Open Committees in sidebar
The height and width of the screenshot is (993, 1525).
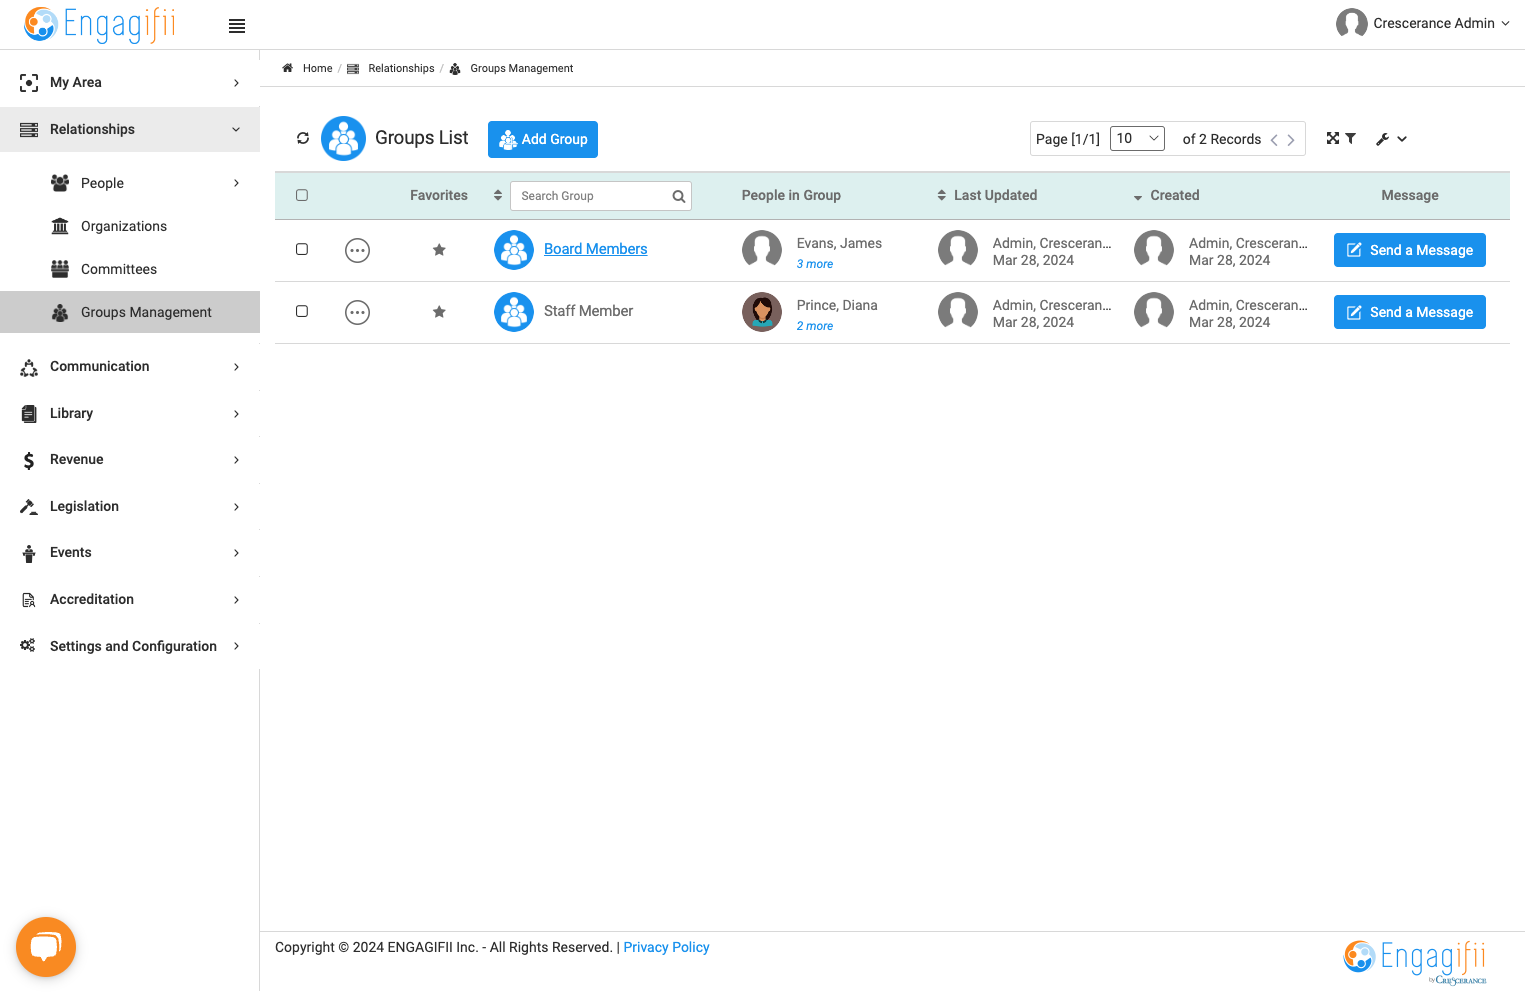click(x=119, y=269)
